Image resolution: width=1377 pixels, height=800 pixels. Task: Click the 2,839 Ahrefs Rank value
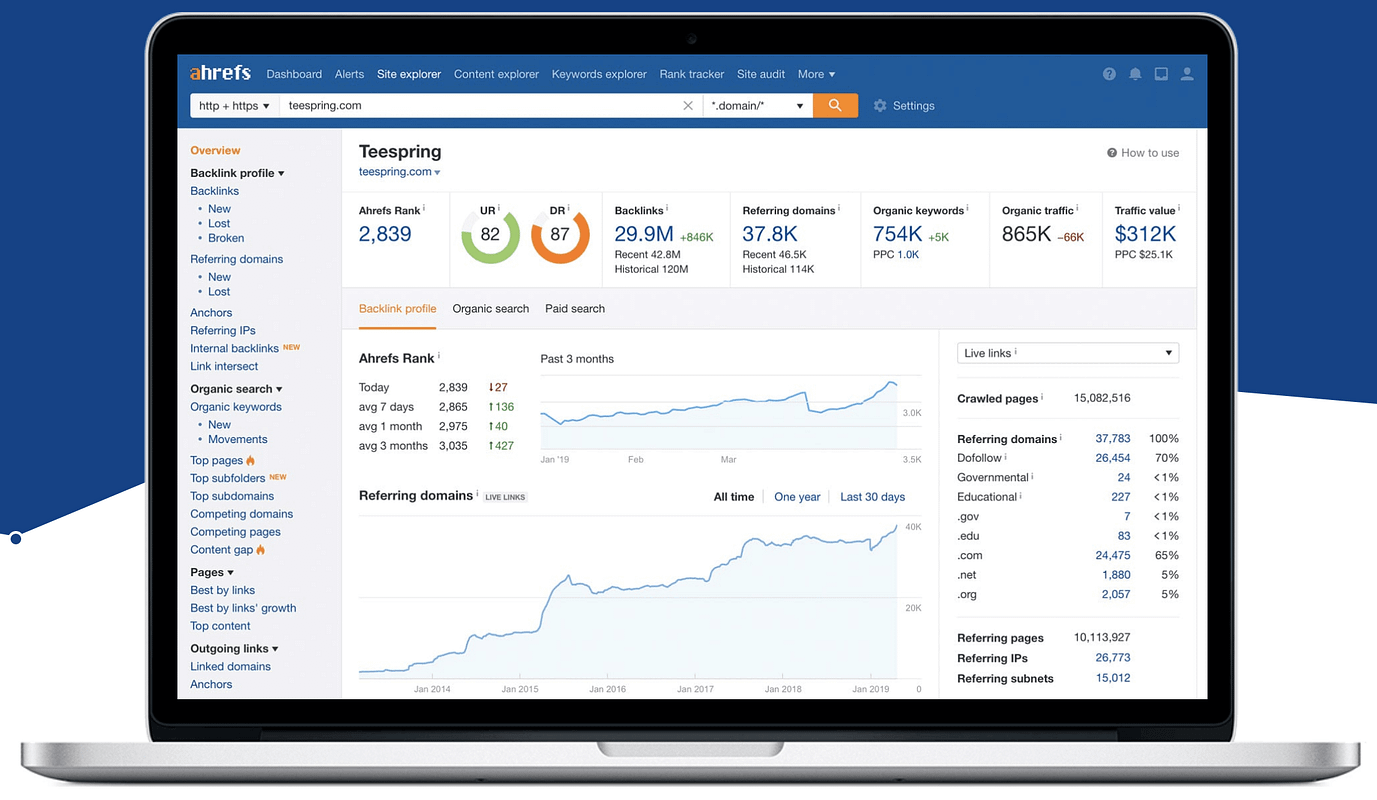click(x=385, y=234)
